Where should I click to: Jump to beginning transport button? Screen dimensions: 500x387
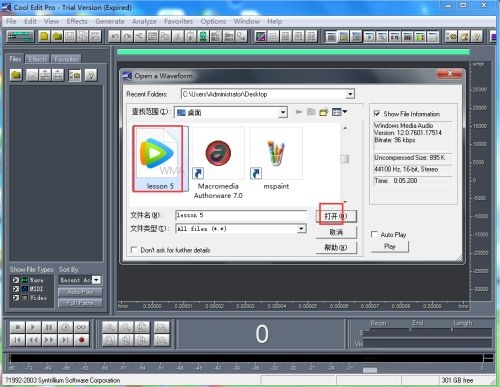17,340
